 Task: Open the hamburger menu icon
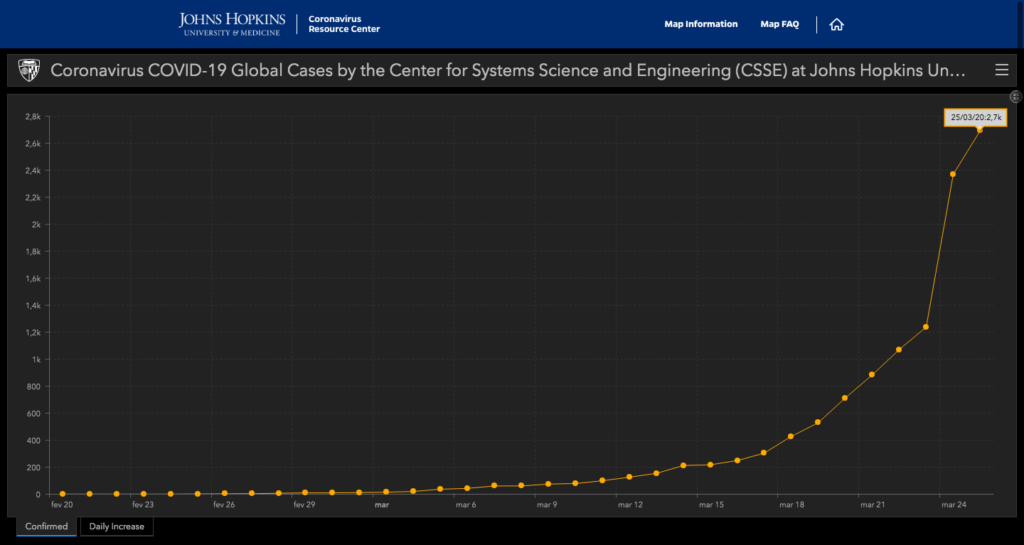[x=1002, y=70]
